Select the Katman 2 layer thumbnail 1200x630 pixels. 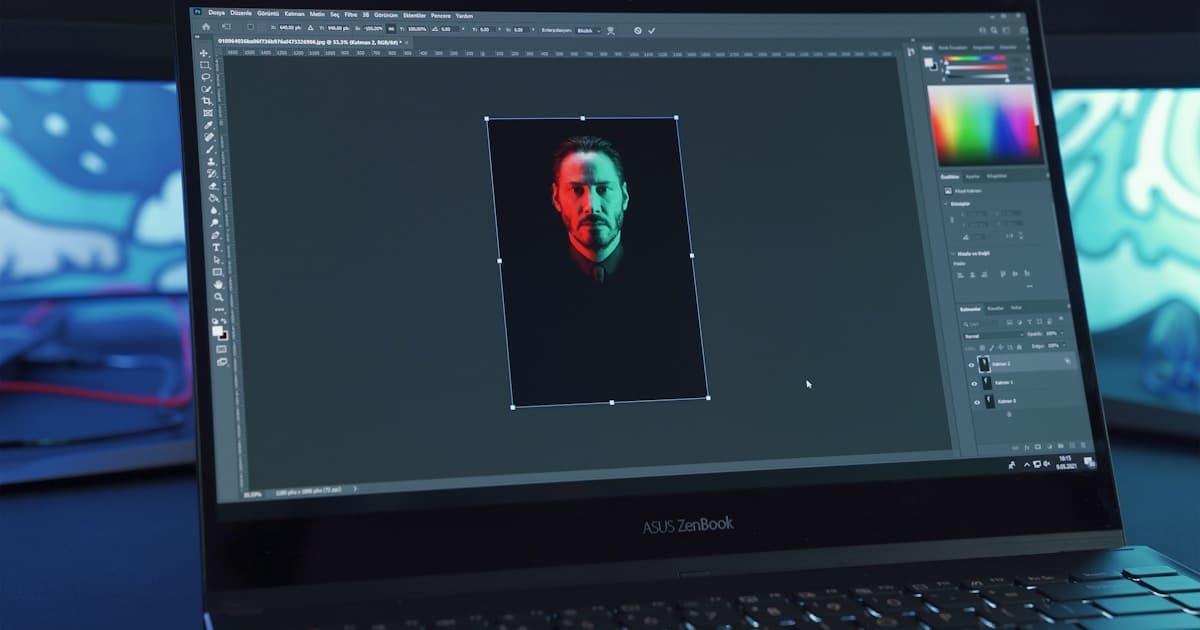(984, 365)
